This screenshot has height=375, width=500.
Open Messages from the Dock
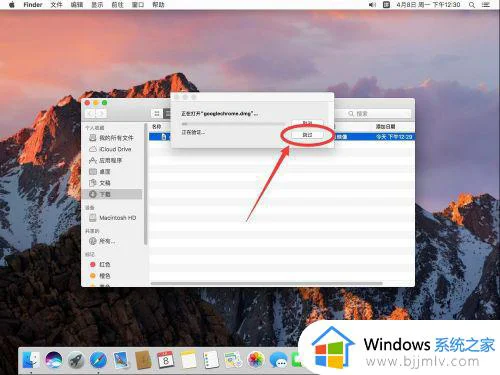pos(278,360)
